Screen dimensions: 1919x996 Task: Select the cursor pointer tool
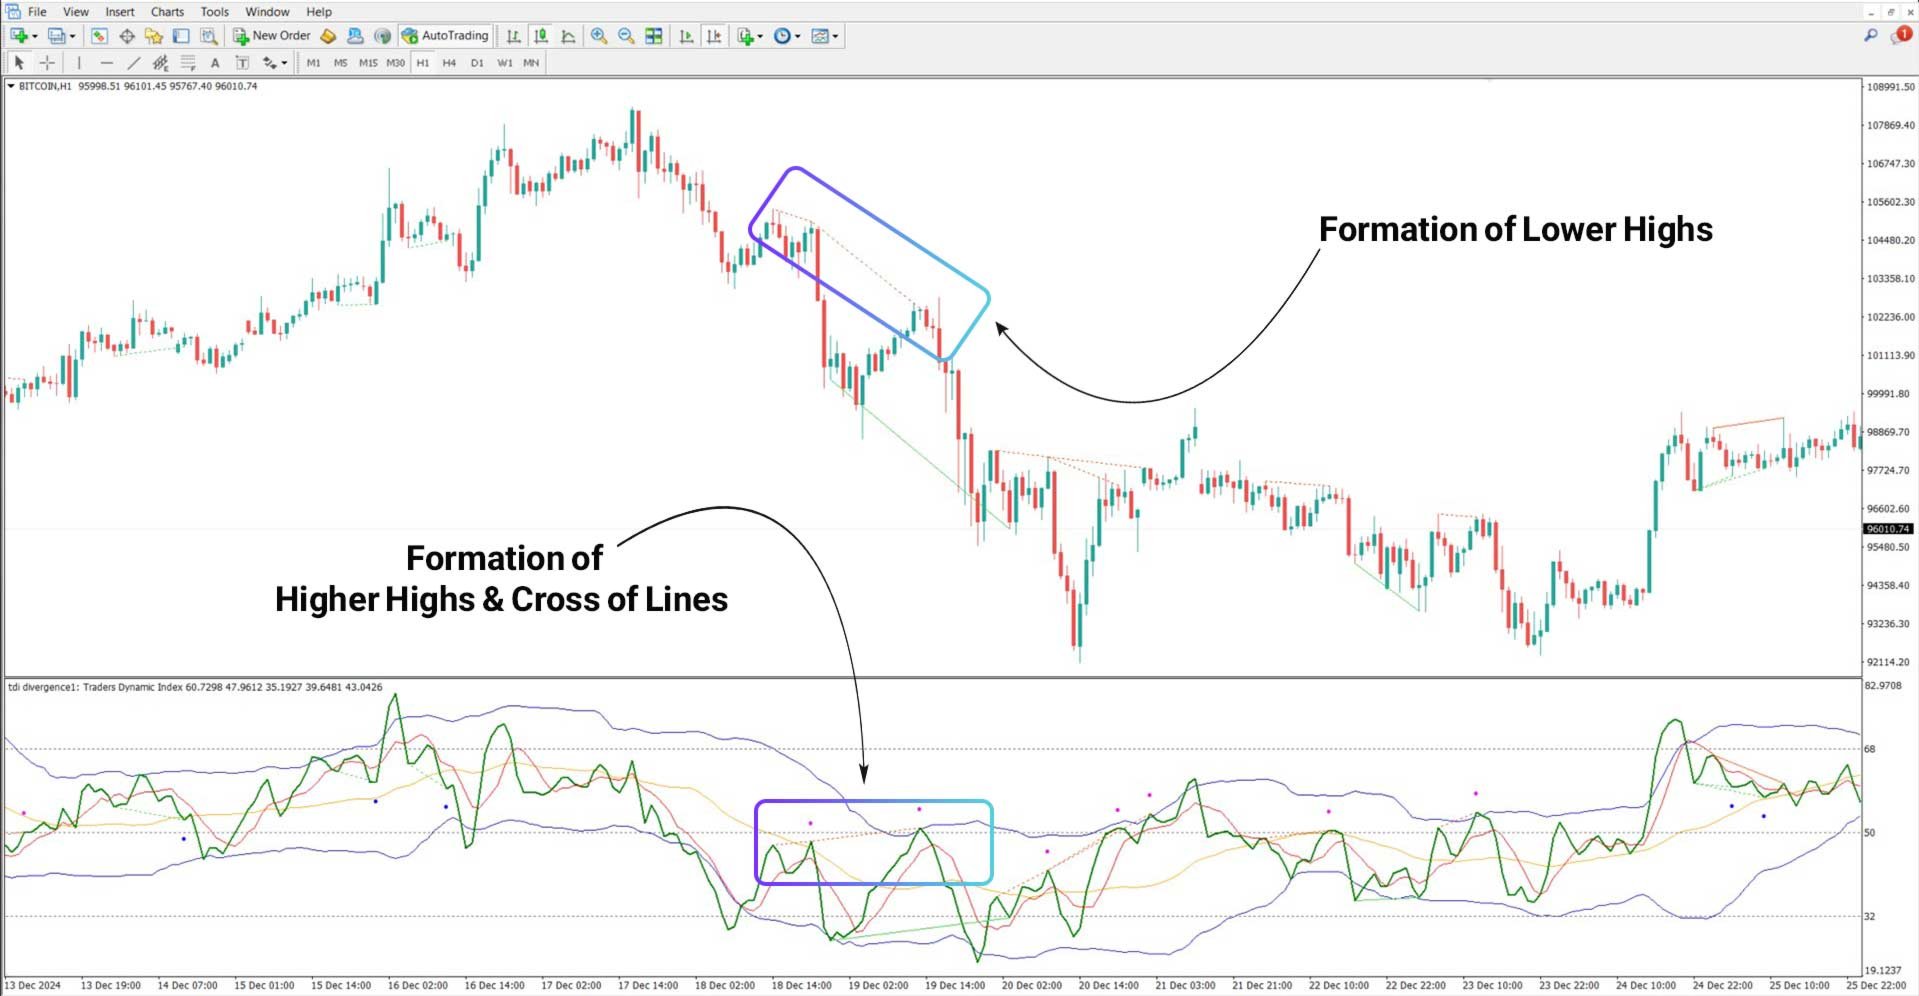(x=19, y=63)
